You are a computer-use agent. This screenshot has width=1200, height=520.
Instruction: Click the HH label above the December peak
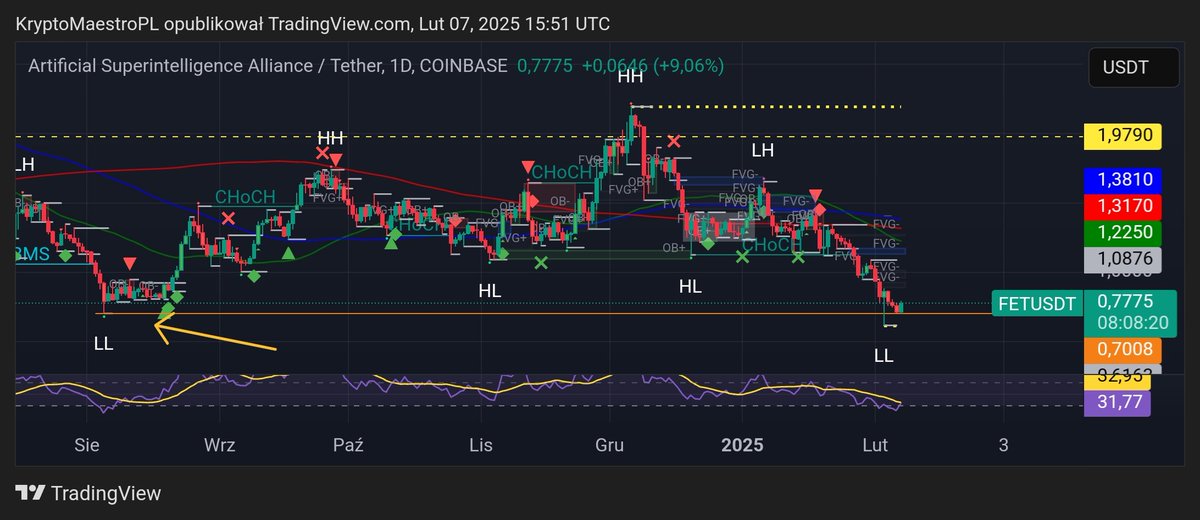pyautogui.click(x=630, y=76)
